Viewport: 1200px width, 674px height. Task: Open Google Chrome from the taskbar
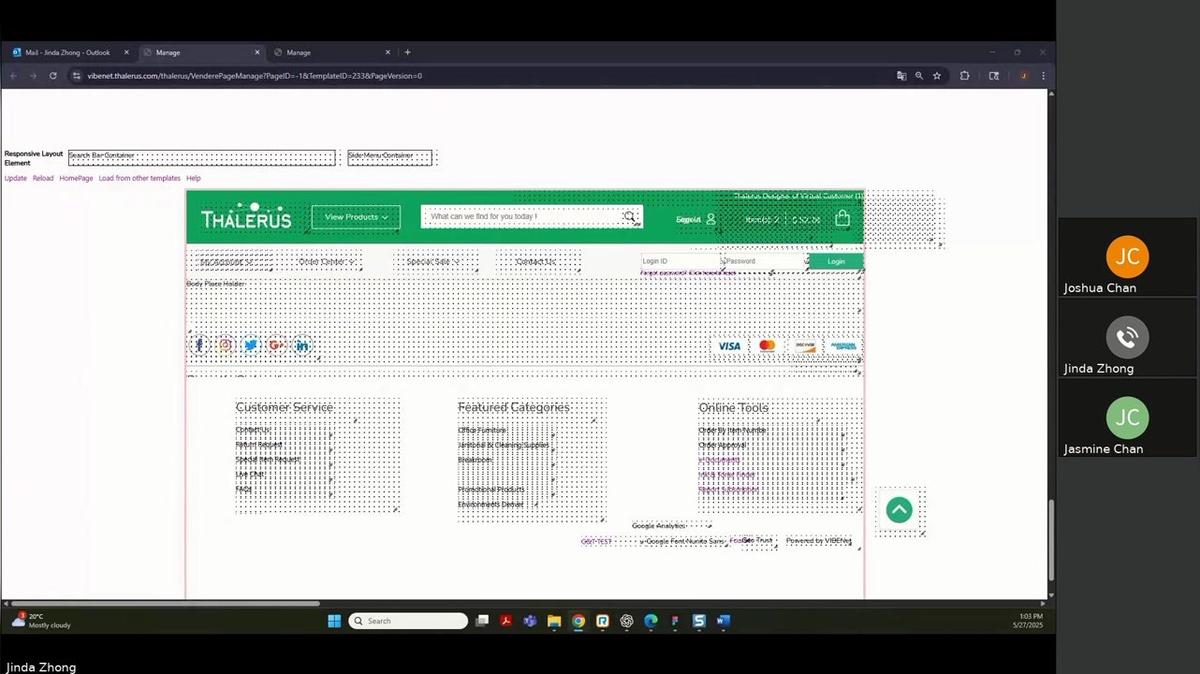point(579,621)
